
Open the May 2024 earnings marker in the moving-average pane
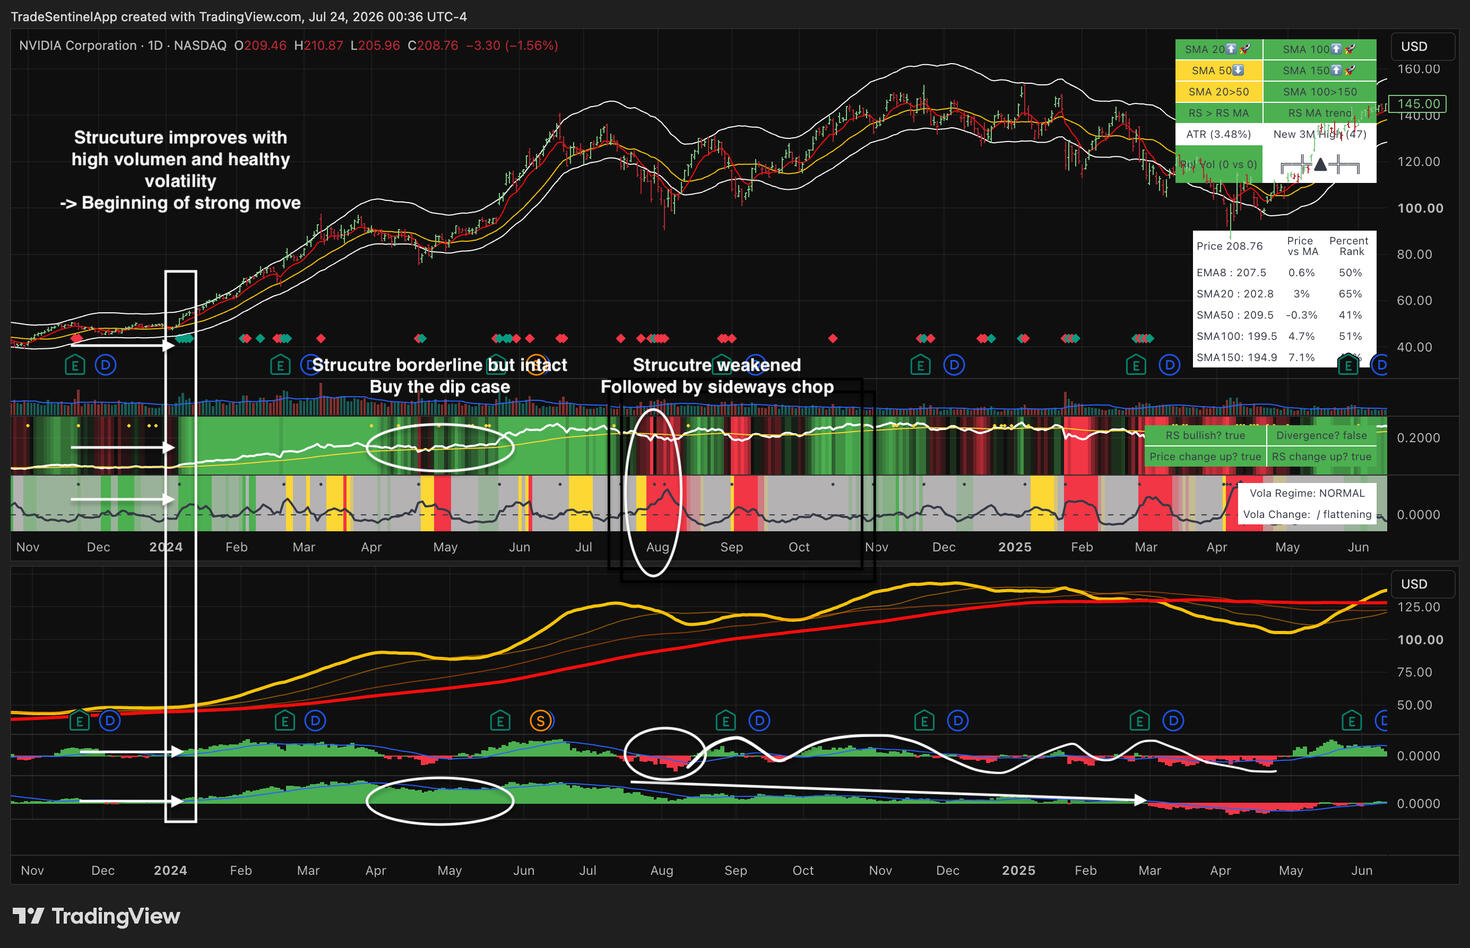500,720
